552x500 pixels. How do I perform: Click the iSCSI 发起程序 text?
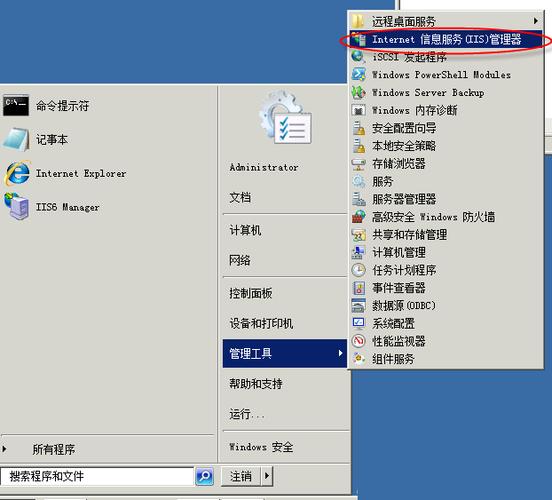click(409, 57)
